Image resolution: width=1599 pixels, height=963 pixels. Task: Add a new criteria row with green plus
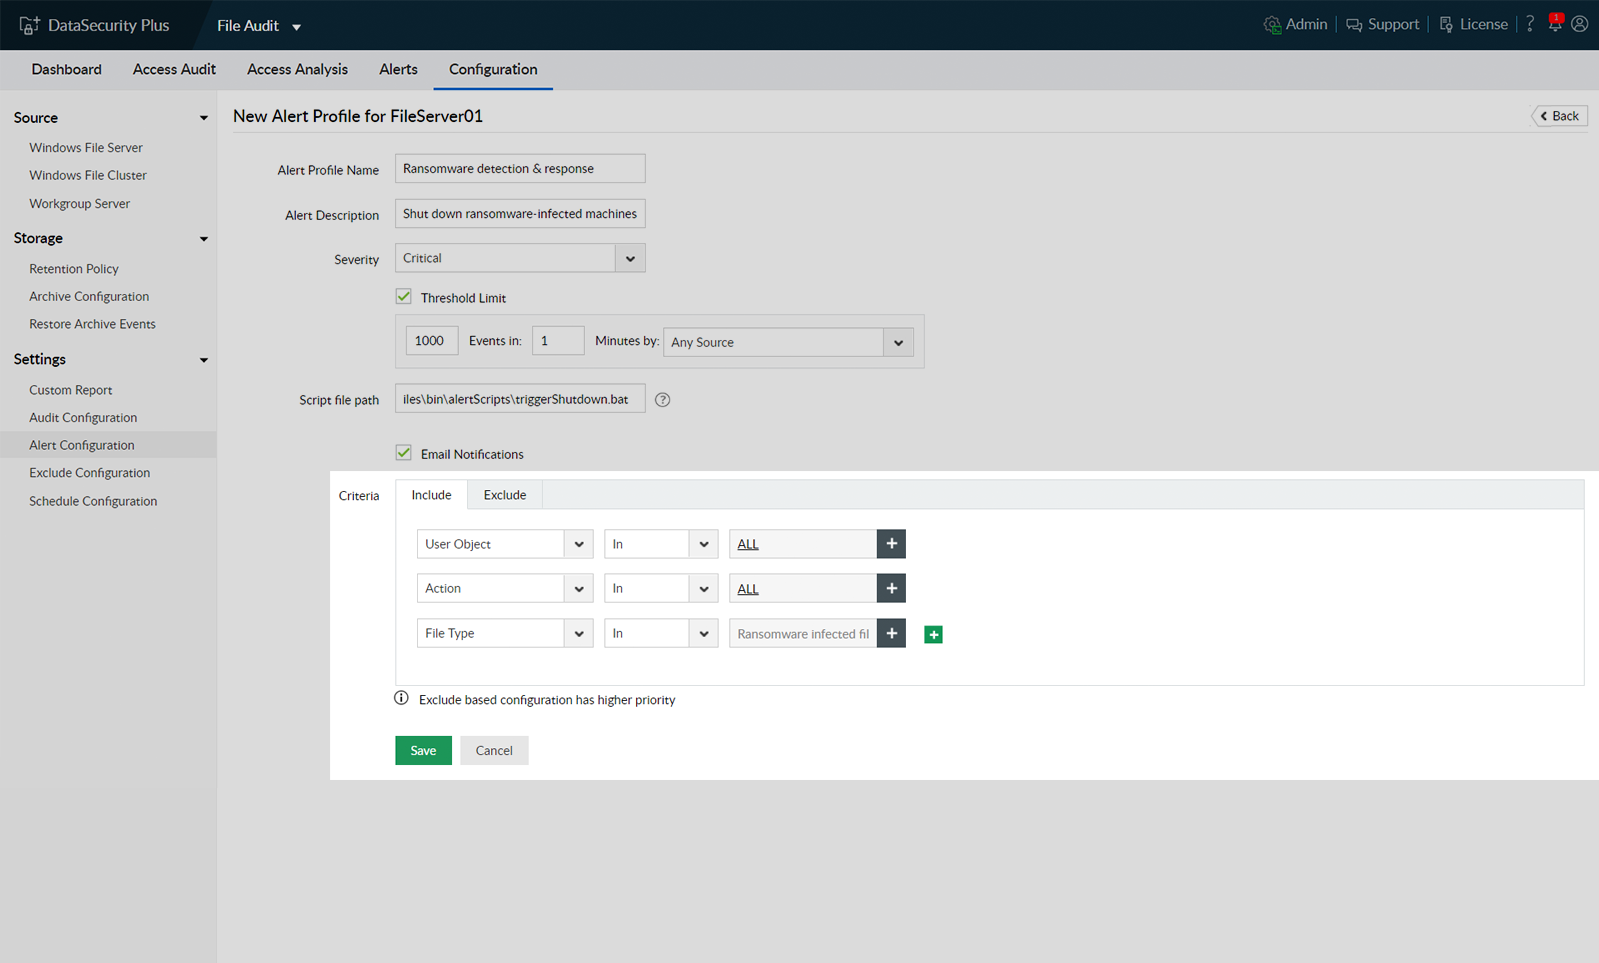click(x=933, y=634)
